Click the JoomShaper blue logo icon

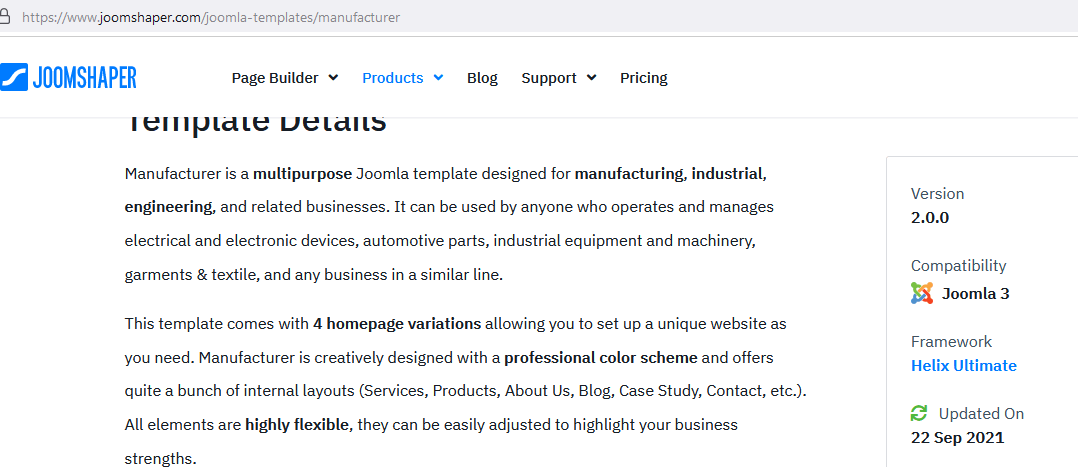click(x=14, y=77)
